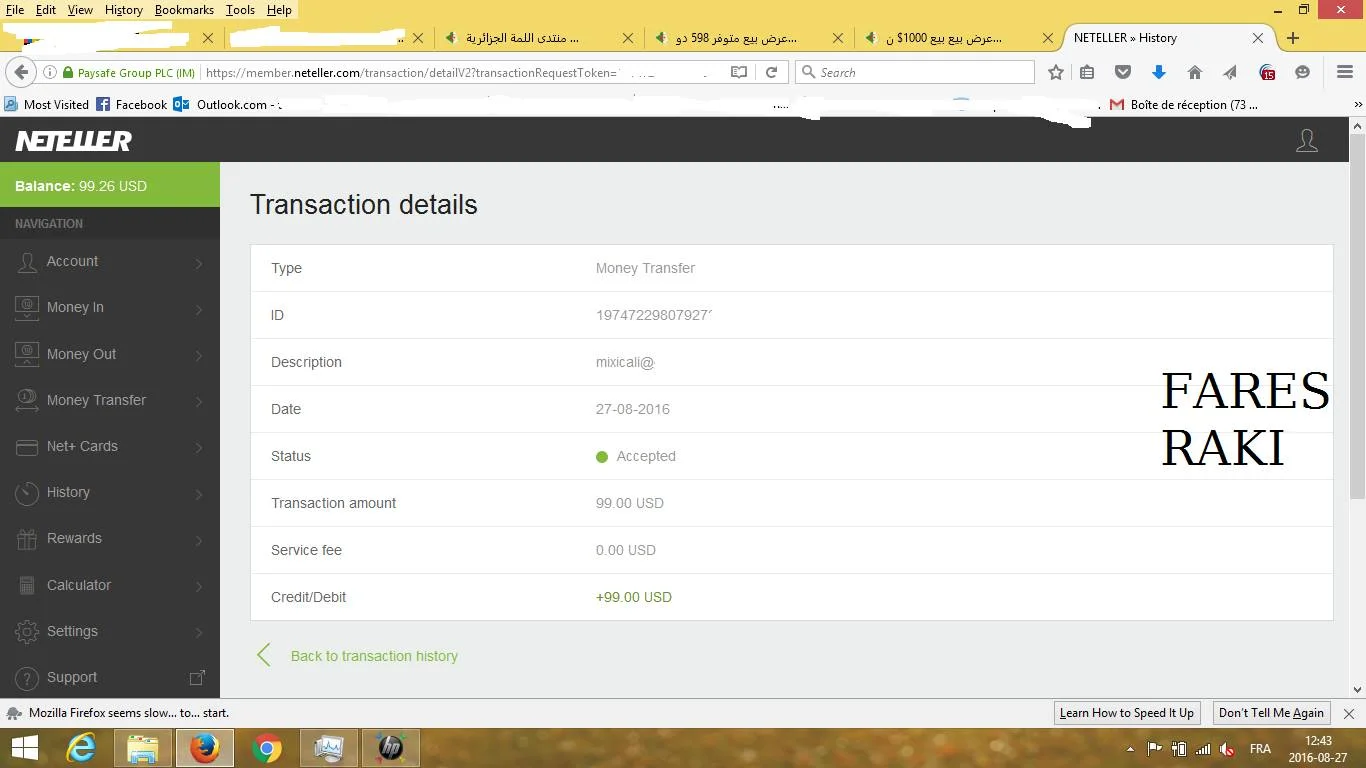1366x768 pixels.
Task: Open the History menu in menu bar
Action: coord(123,10)
